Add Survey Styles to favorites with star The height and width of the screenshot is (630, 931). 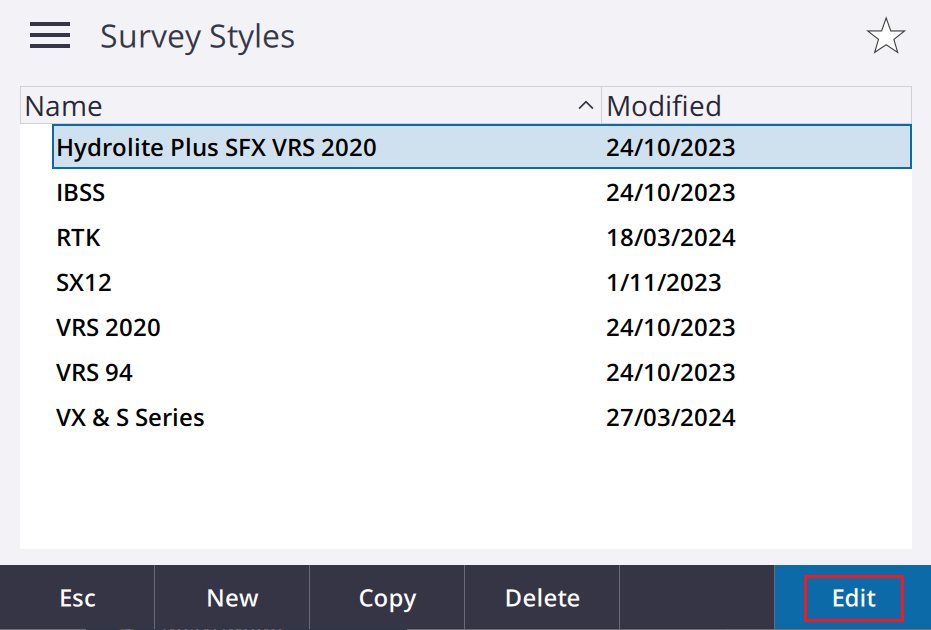click(885, 36)
